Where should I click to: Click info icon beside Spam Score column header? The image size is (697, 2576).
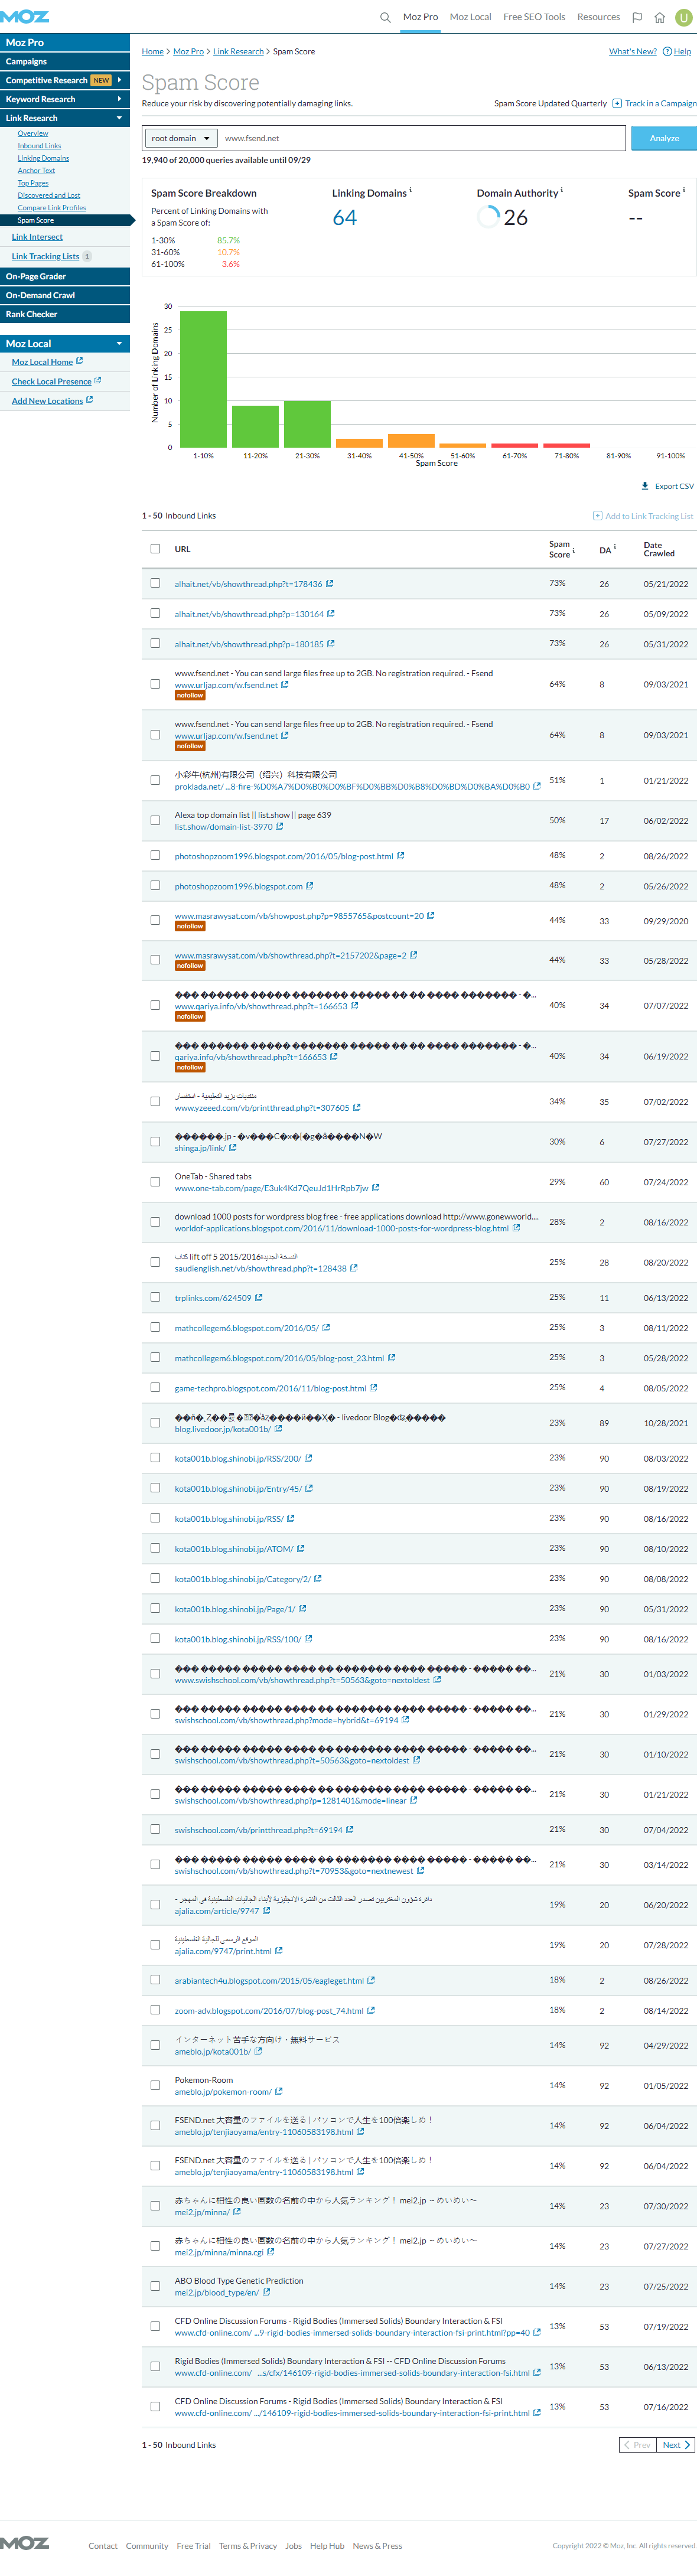pyautogui.click(x=574, y=551)
